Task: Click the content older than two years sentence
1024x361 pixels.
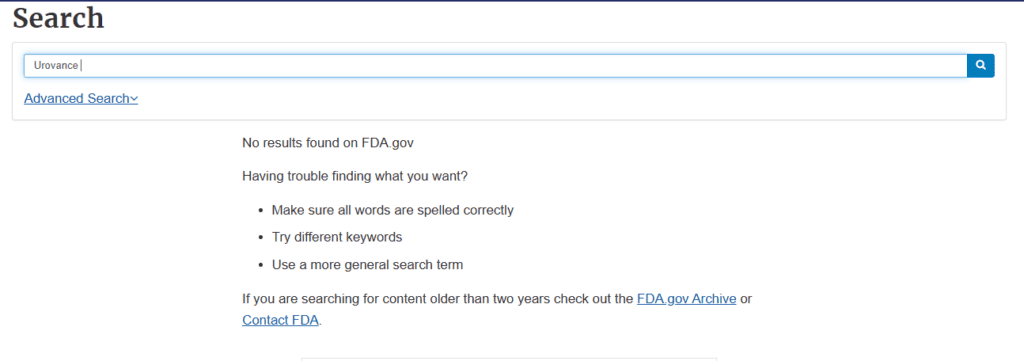Action: tap(497, 309)
